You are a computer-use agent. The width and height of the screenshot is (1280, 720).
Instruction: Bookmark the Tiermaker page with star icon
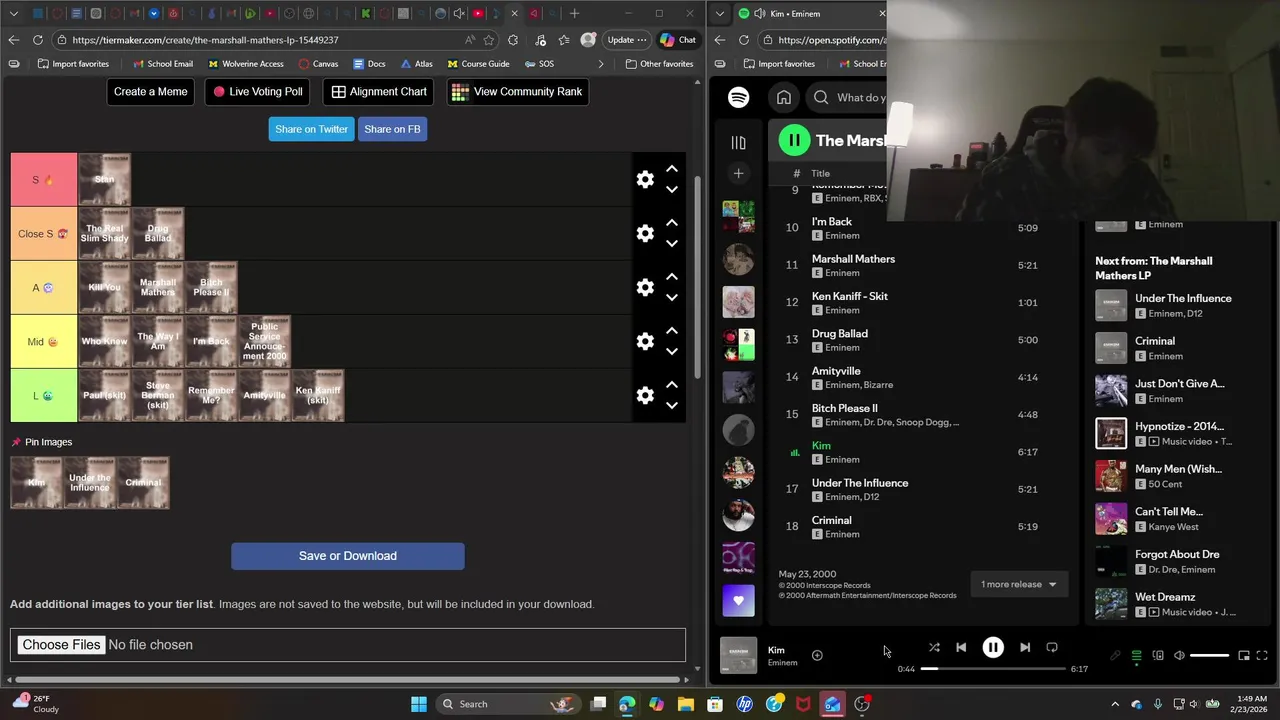pos(489,40)
